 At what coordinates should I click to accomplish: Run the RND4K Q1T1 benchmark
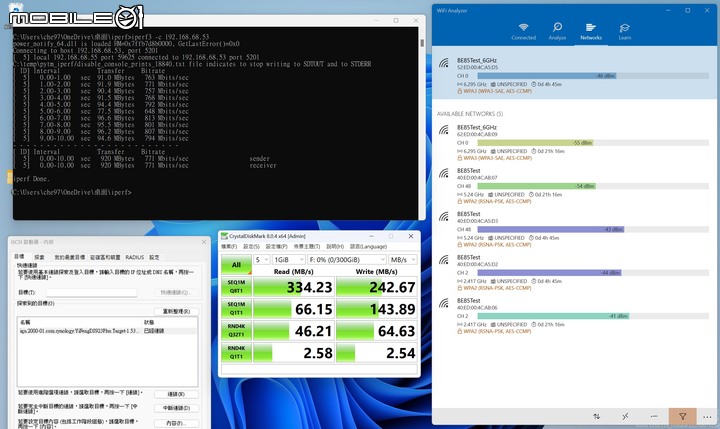pos(236,353)
